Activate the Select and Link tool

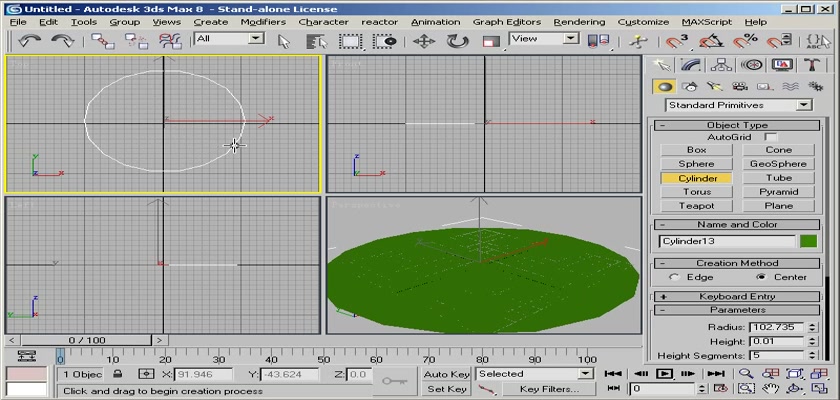[x=102, y=41]
